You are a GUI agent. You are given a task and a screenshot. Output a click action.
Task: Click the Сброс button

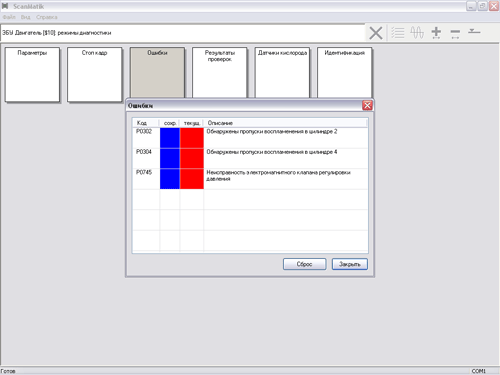click(x=304, y=264)
